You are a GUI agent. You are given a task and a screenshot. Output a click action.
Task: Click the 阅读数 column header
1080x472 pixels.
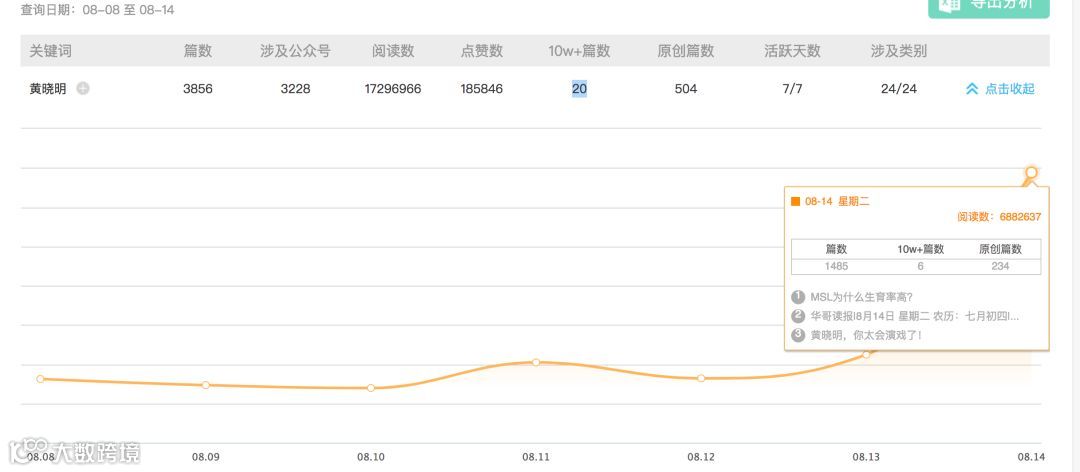click(x=393, y=51)
